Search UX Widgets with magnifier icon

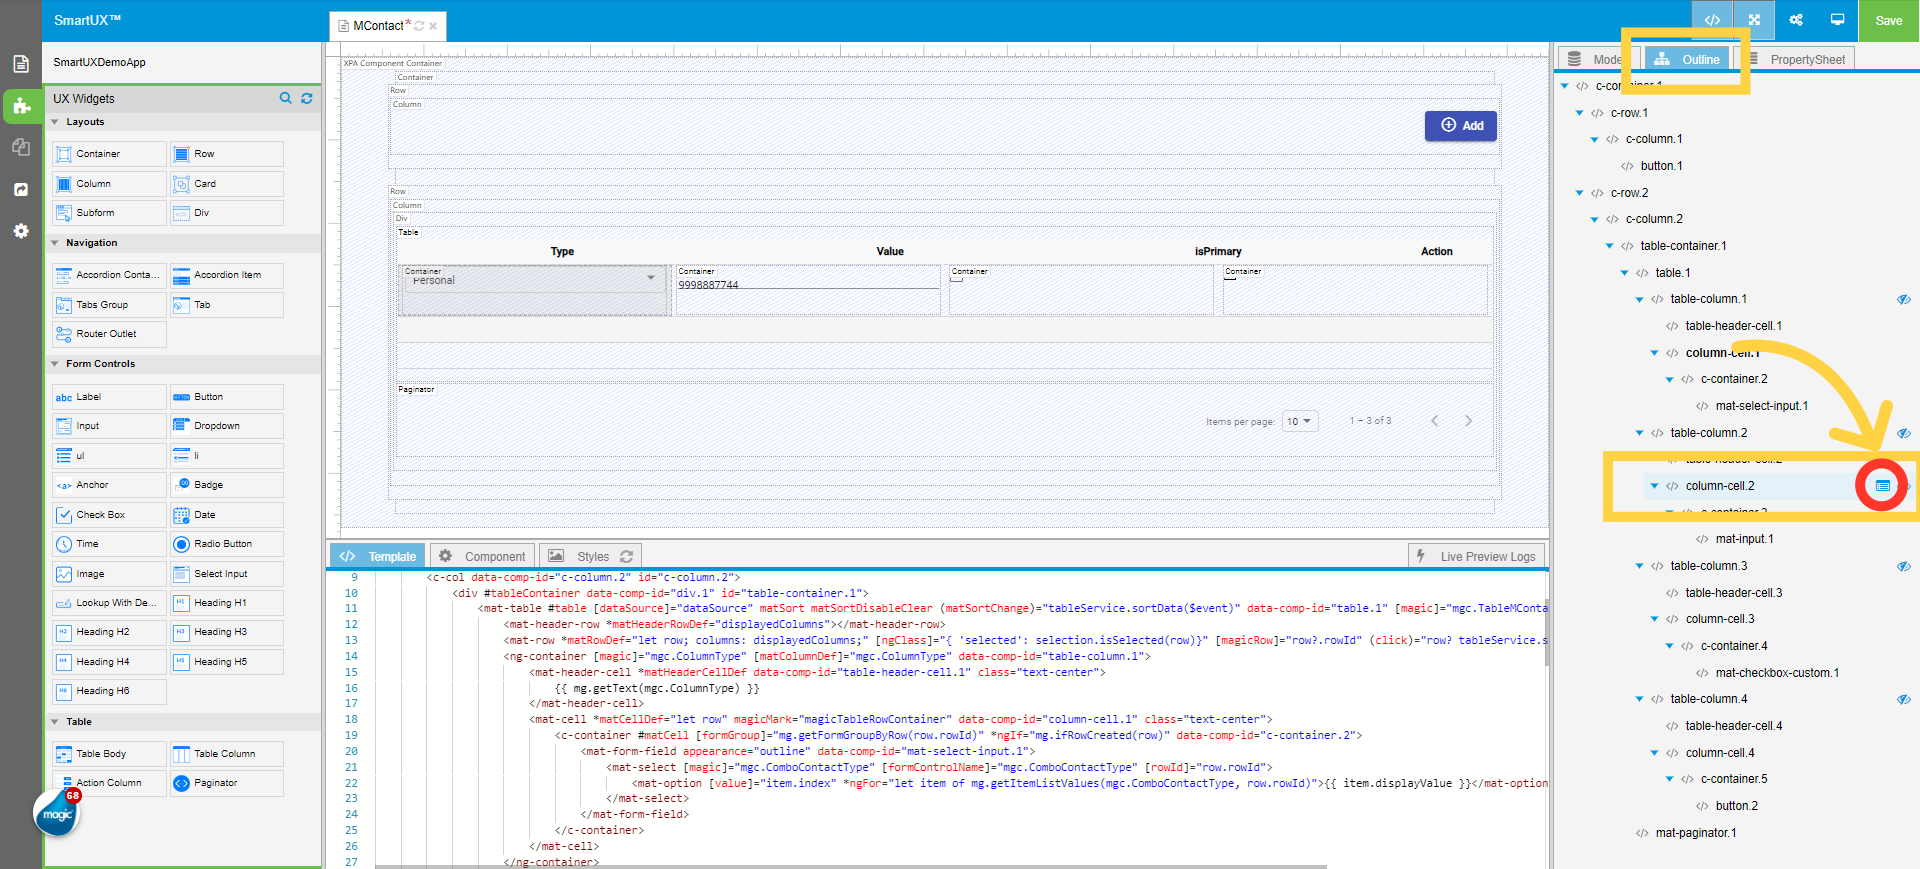click(286, 98)
